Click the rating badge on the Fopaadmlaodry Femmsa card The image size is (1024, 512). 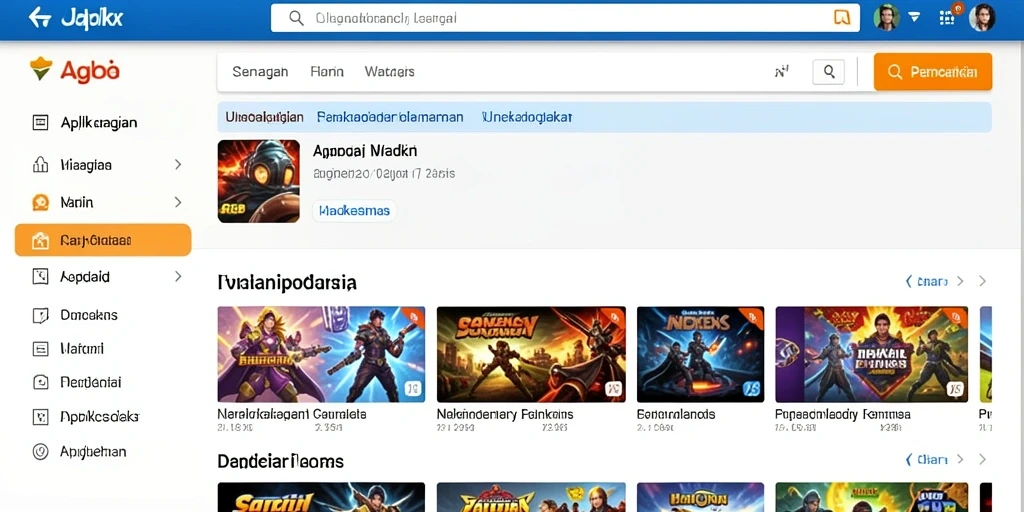pyautogui.click(x=955, y=390)
